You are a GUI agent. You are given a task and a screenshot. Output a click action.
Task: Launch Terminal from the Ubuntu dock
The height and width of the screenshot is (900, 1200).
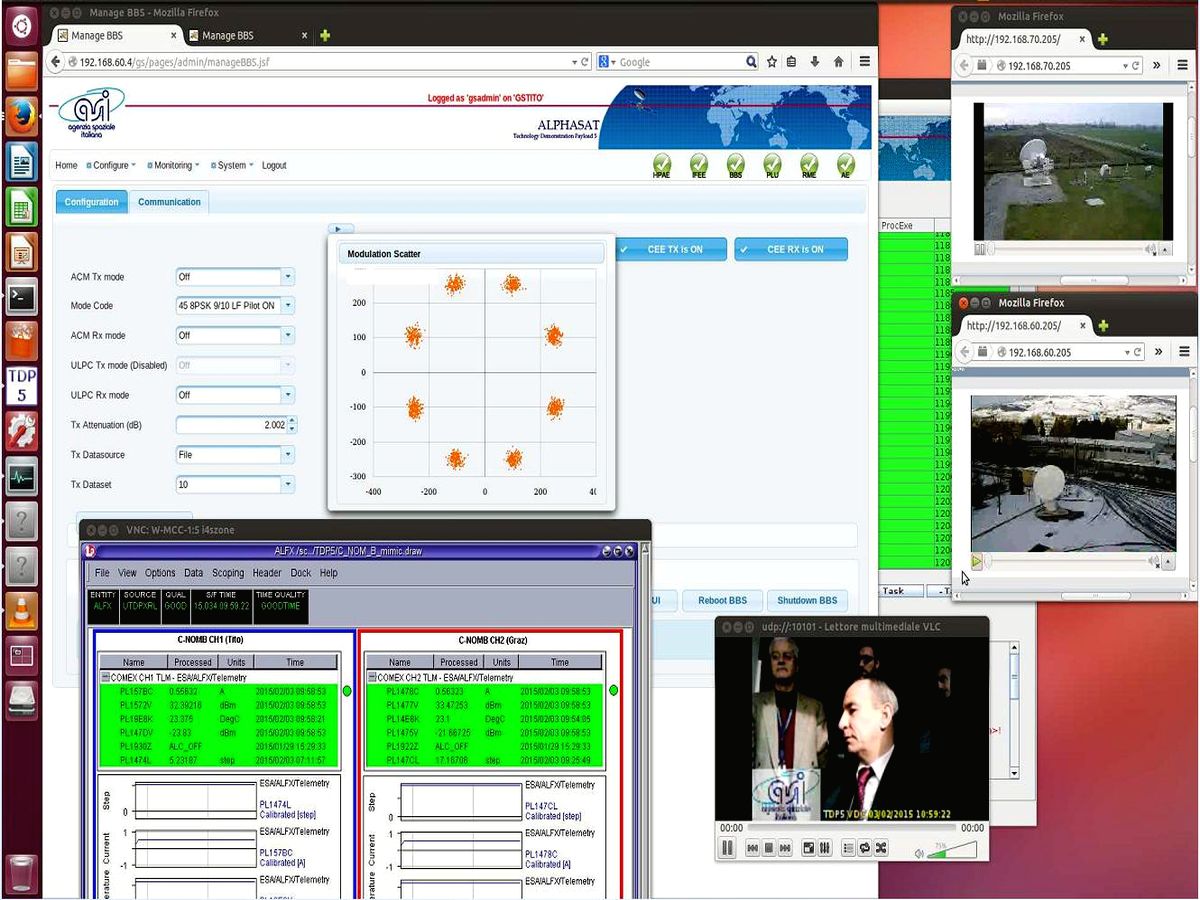21,296
